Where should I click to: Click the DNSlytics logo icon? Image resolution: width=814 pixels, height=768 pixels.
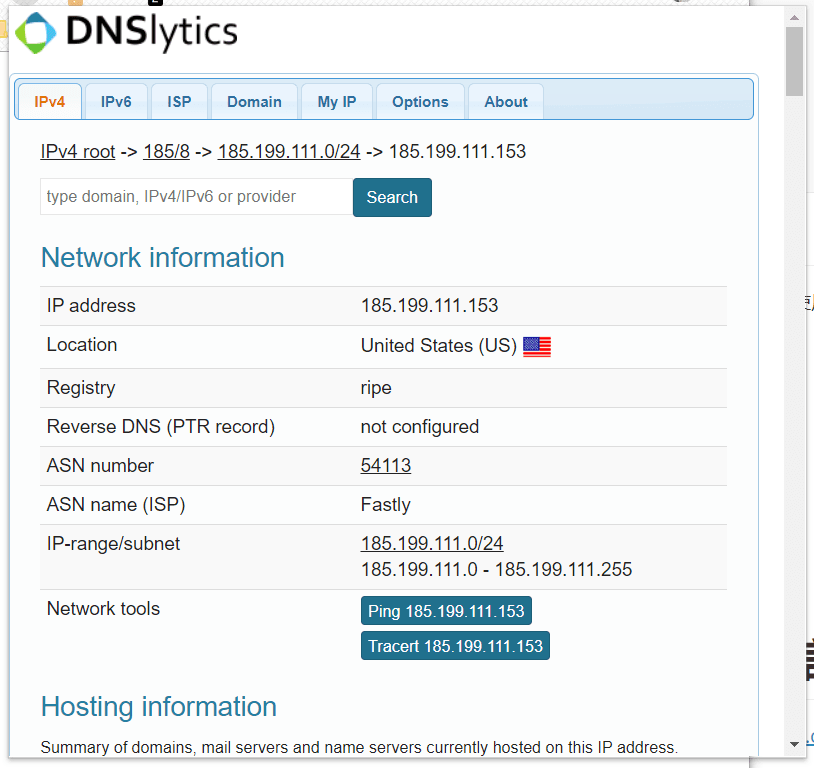tap(36, 34)
